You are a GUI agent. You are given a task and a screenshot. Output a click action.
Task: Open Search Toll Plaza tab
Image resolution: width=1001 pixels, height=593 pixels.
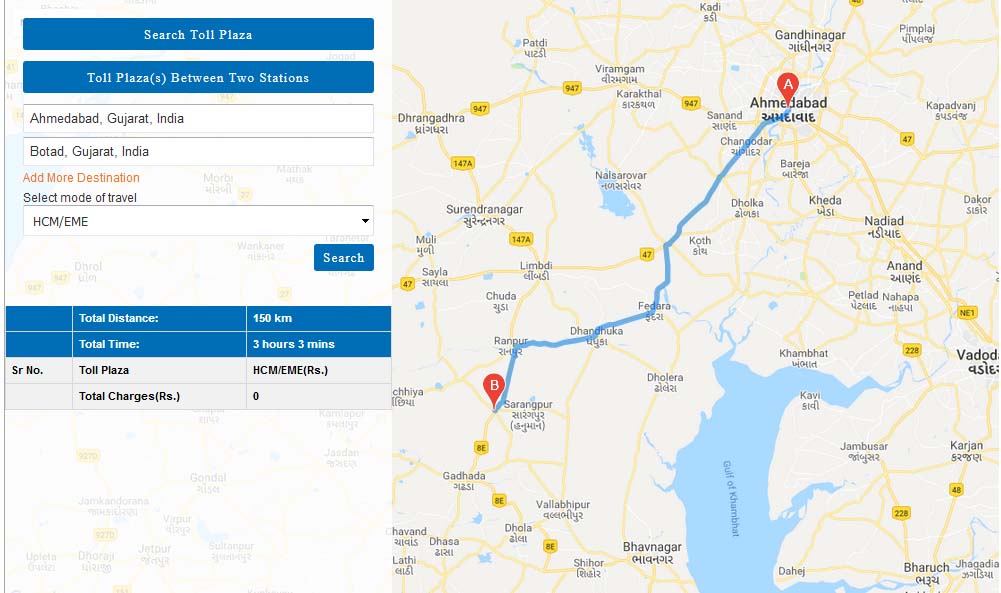click(x=199, y=34)
